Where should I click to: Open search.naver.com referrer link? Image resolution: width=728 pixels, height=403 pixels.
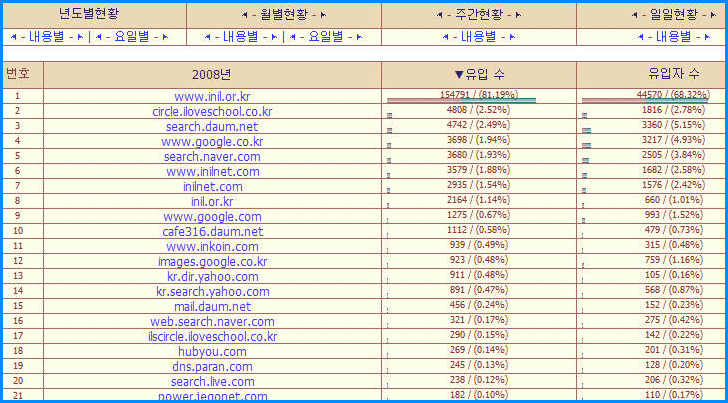point(212,156)
